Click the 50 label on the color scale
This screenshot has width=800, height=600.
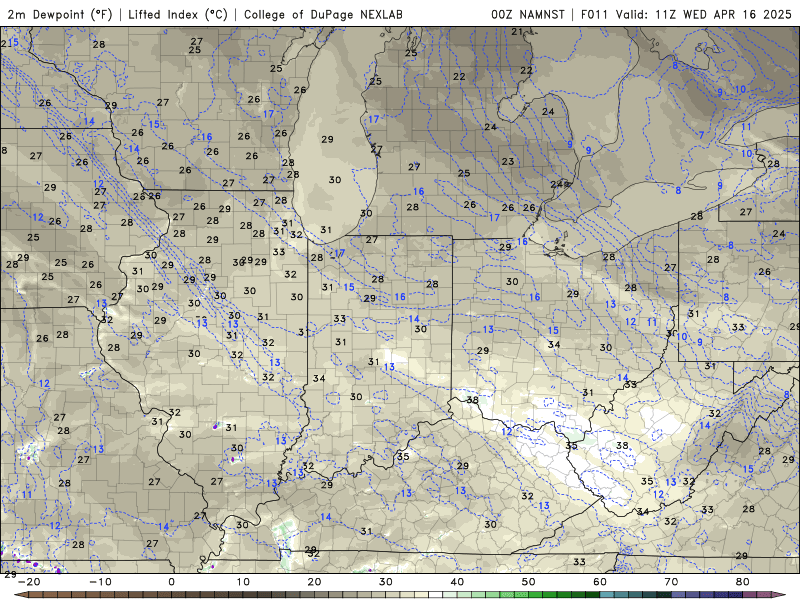click(529, 582)
